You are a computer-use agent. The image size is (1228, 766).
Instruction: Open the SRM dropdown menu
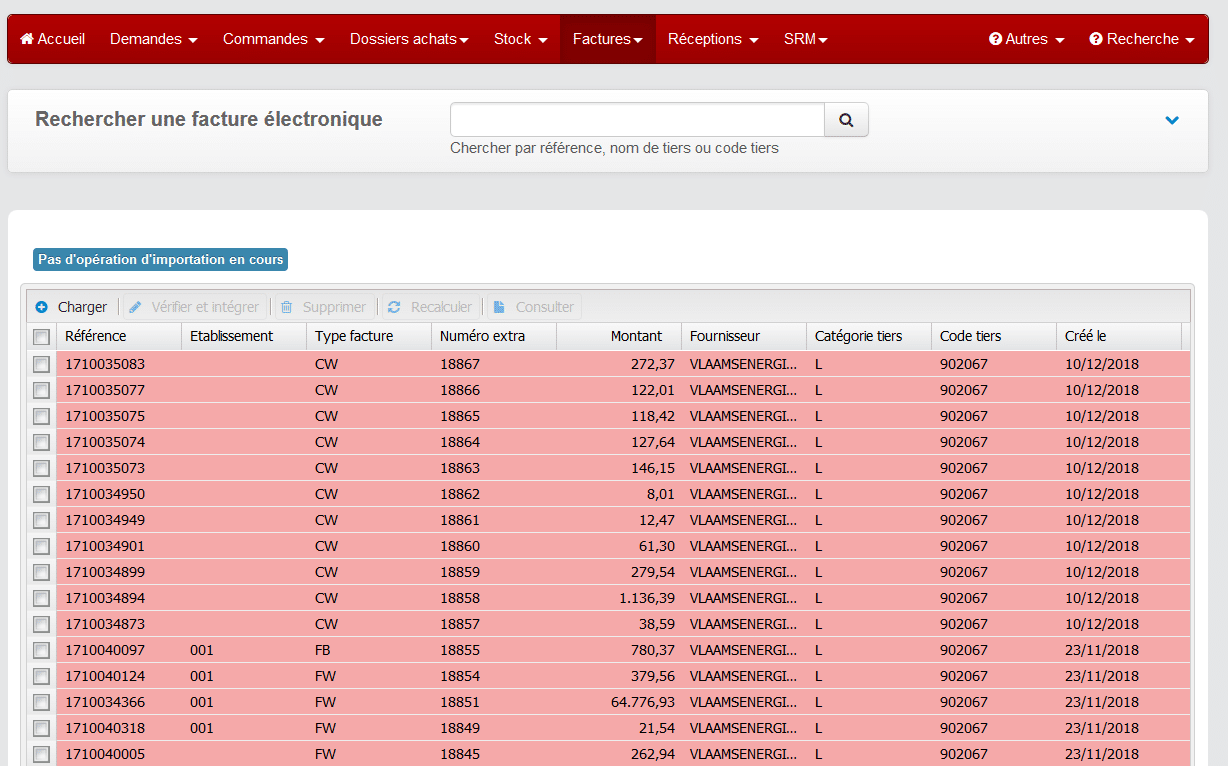[x=806, y=39]
